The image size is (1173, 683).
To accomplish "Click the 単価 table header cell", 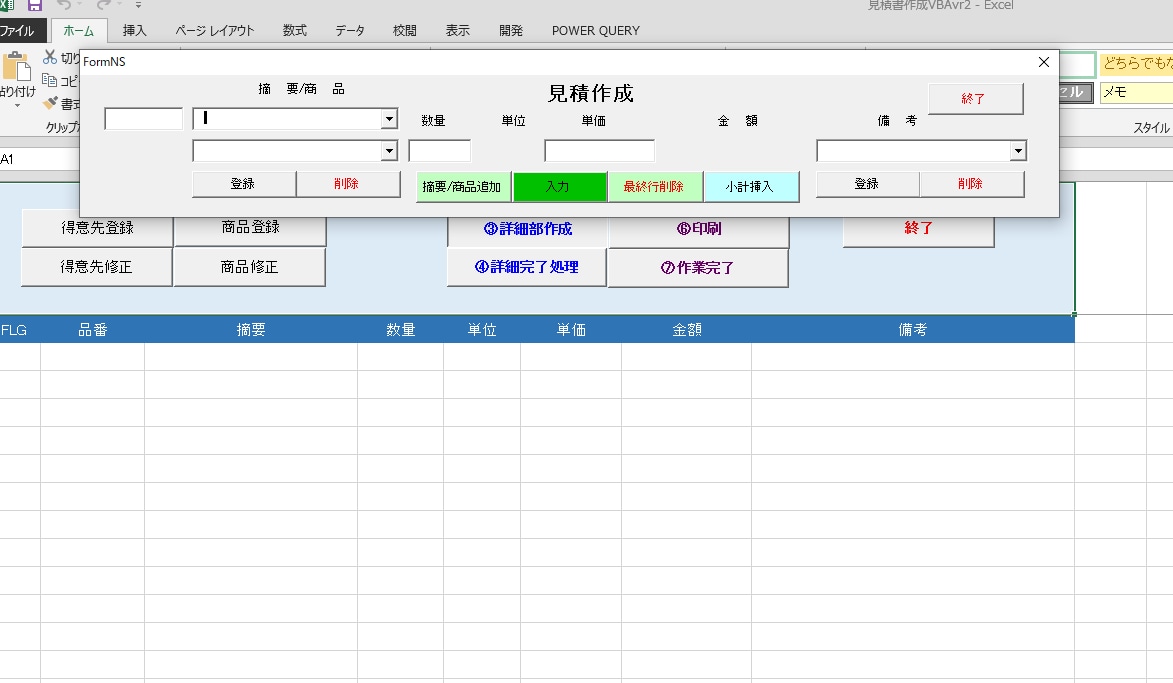I will pos(572,330).
